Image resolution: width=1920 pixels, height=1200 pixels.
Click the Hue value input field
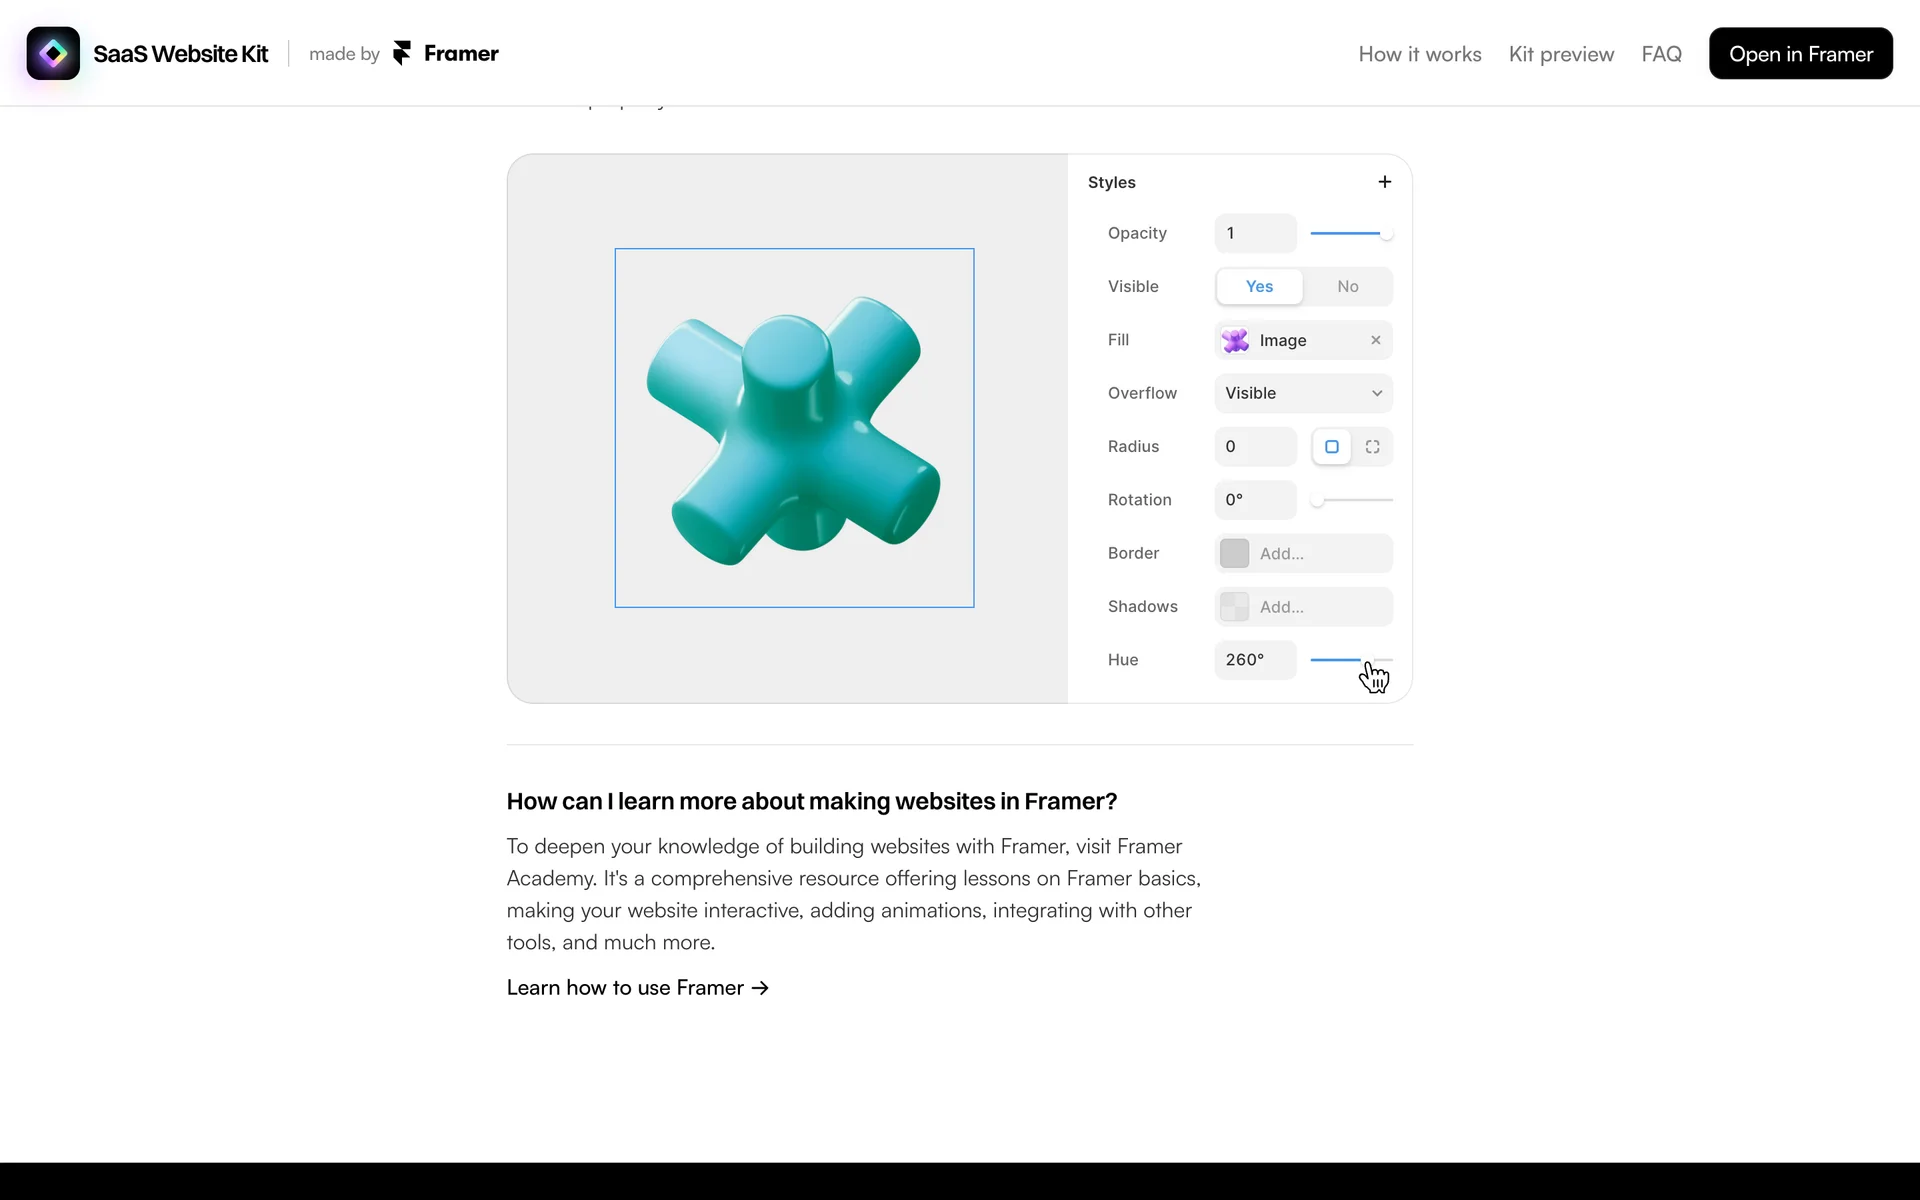pyautogui.click(x=1254, y=660)
